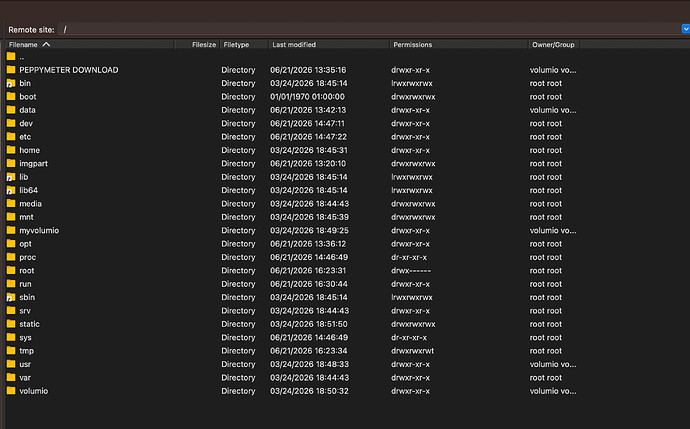Click 'Directory' filetype in opt row
Screen dimensions: 690x429
pyautogui.click(x=238, y=244)
